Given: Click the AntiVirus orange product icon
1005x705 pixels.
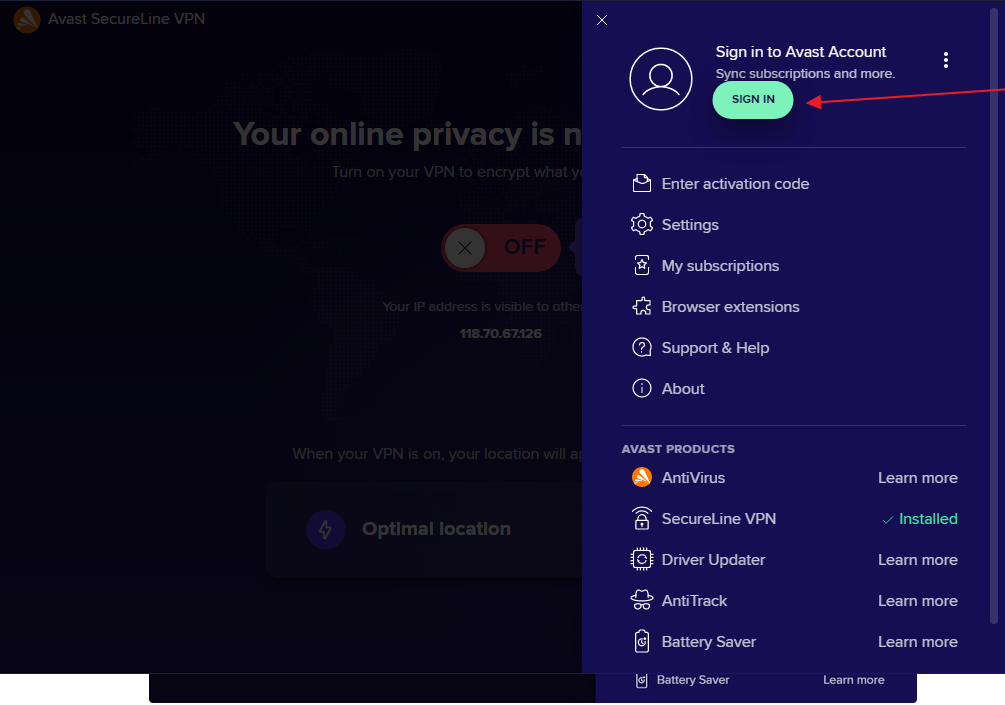Looking at the screenshot, I should pyautogui.click(x=642, y=478).
